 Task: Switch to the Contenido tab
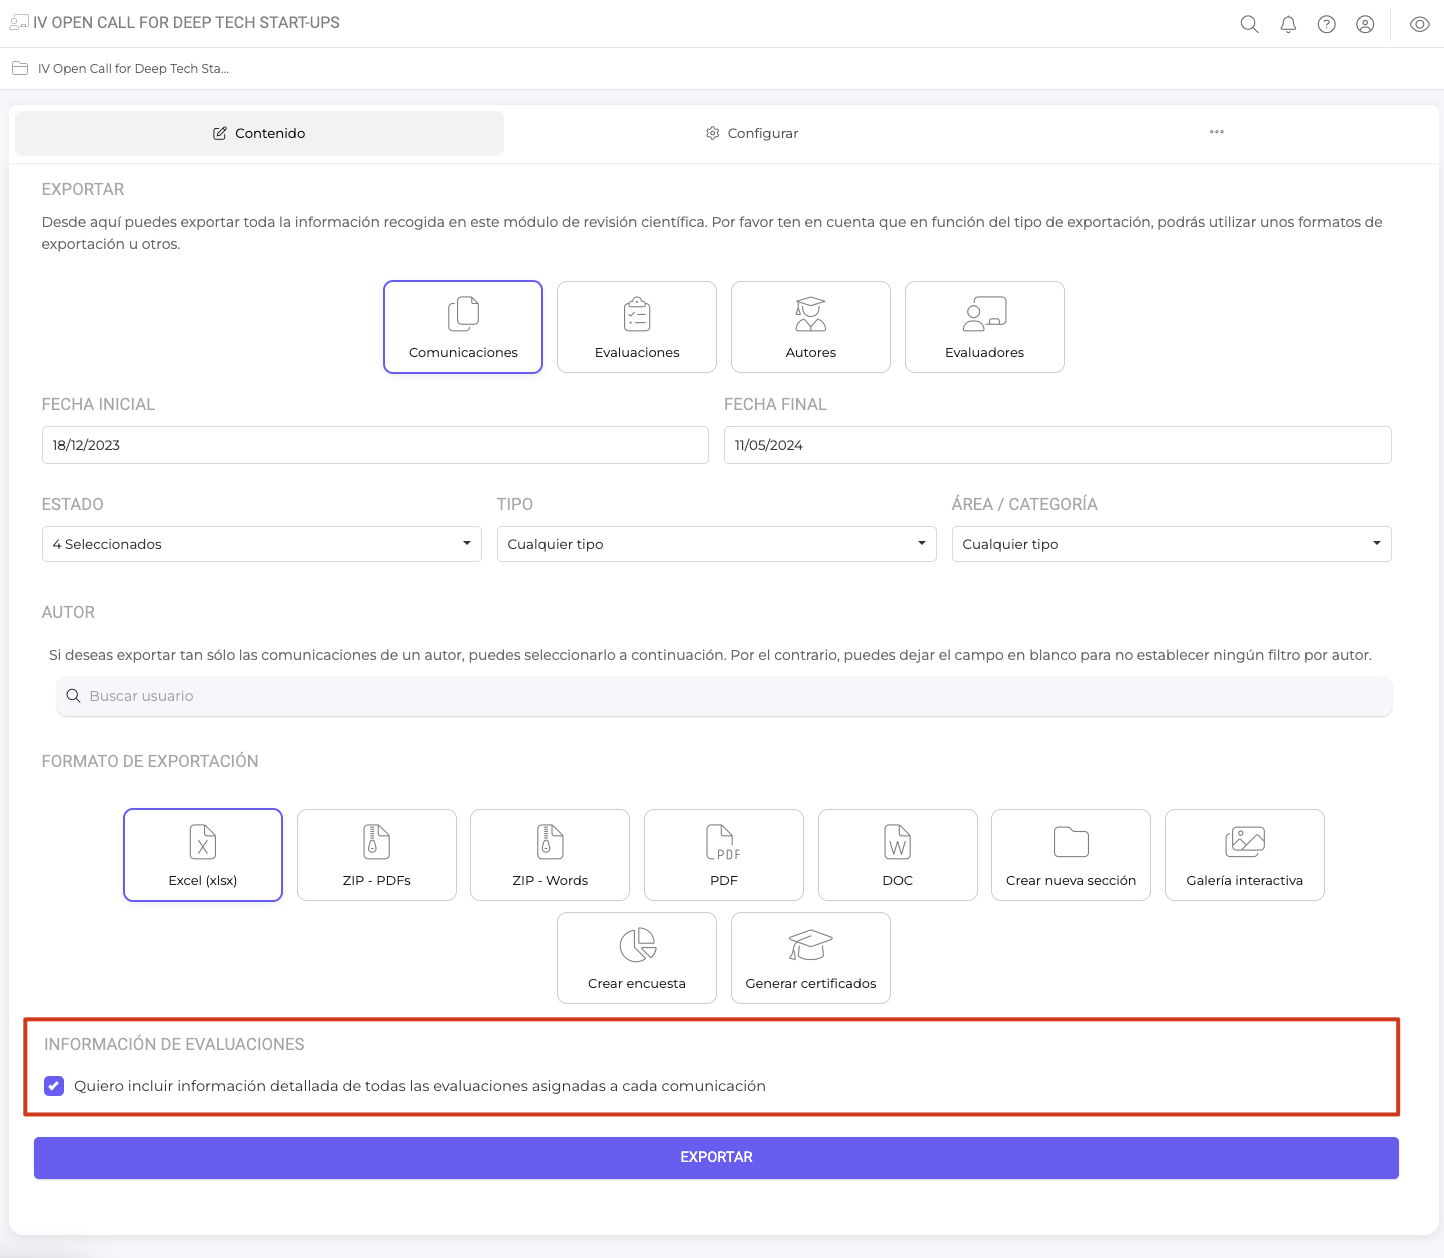(259, 133)
